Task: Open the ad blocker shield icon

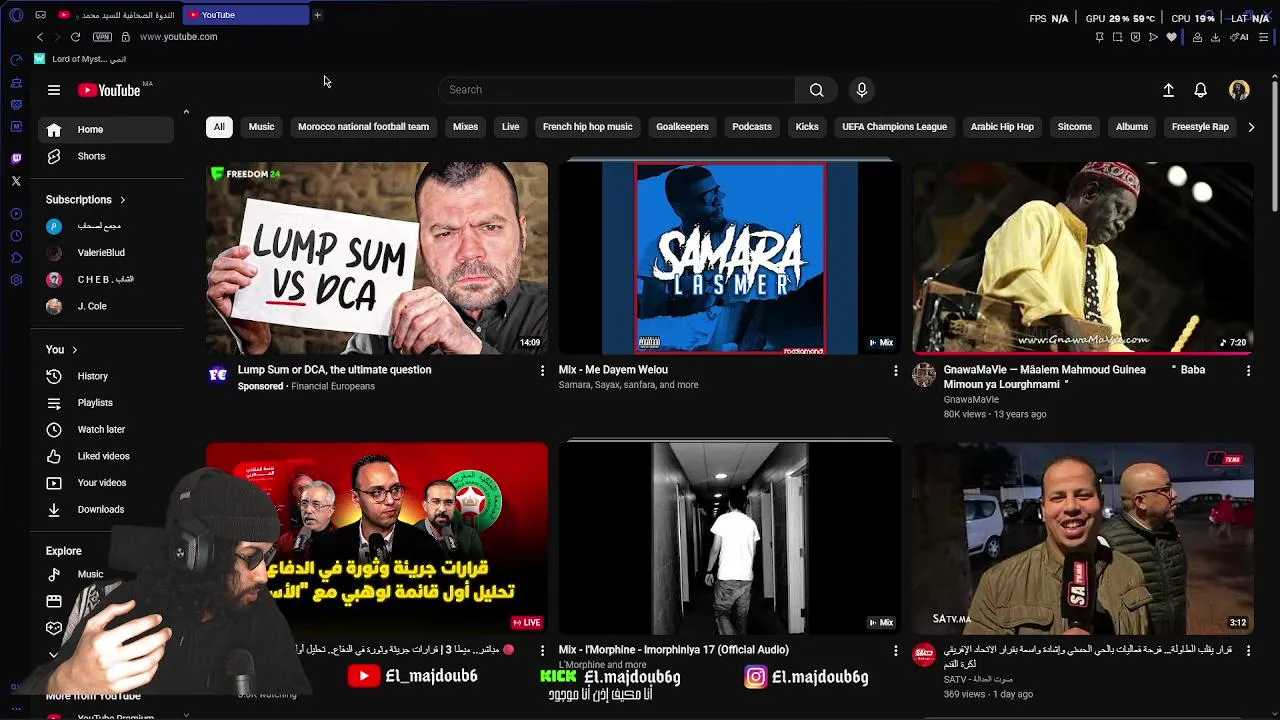Action: [x=1135, y=37]
